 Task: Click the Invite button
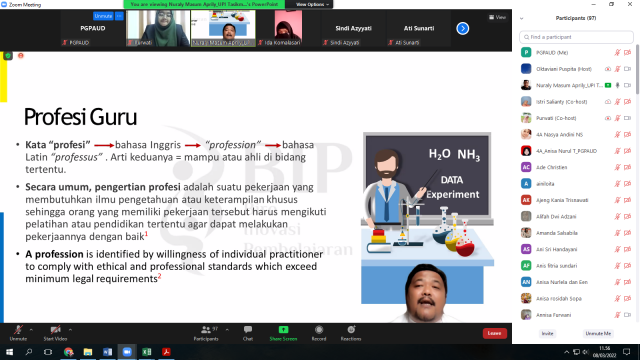(x=547, y=333)
